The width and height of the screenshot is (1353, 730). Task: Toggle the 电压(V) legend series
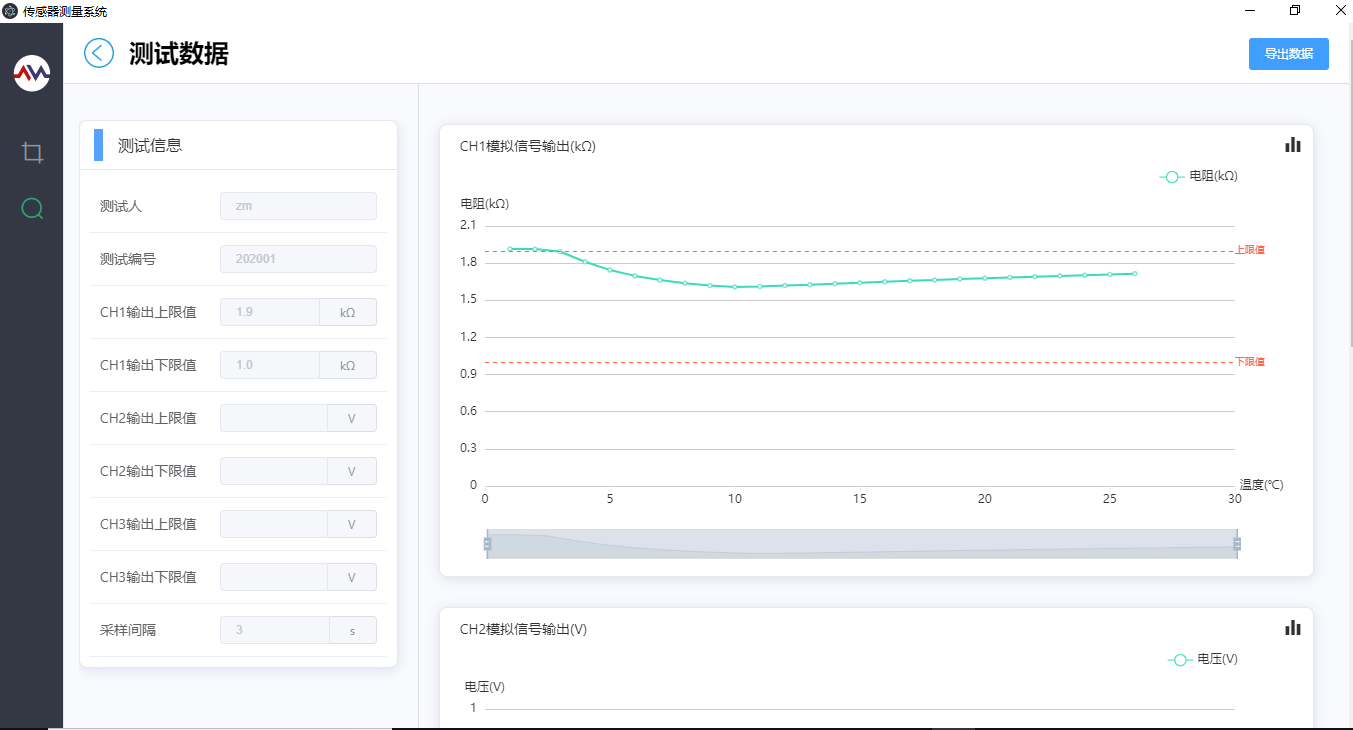click(x=1203, y=659)
